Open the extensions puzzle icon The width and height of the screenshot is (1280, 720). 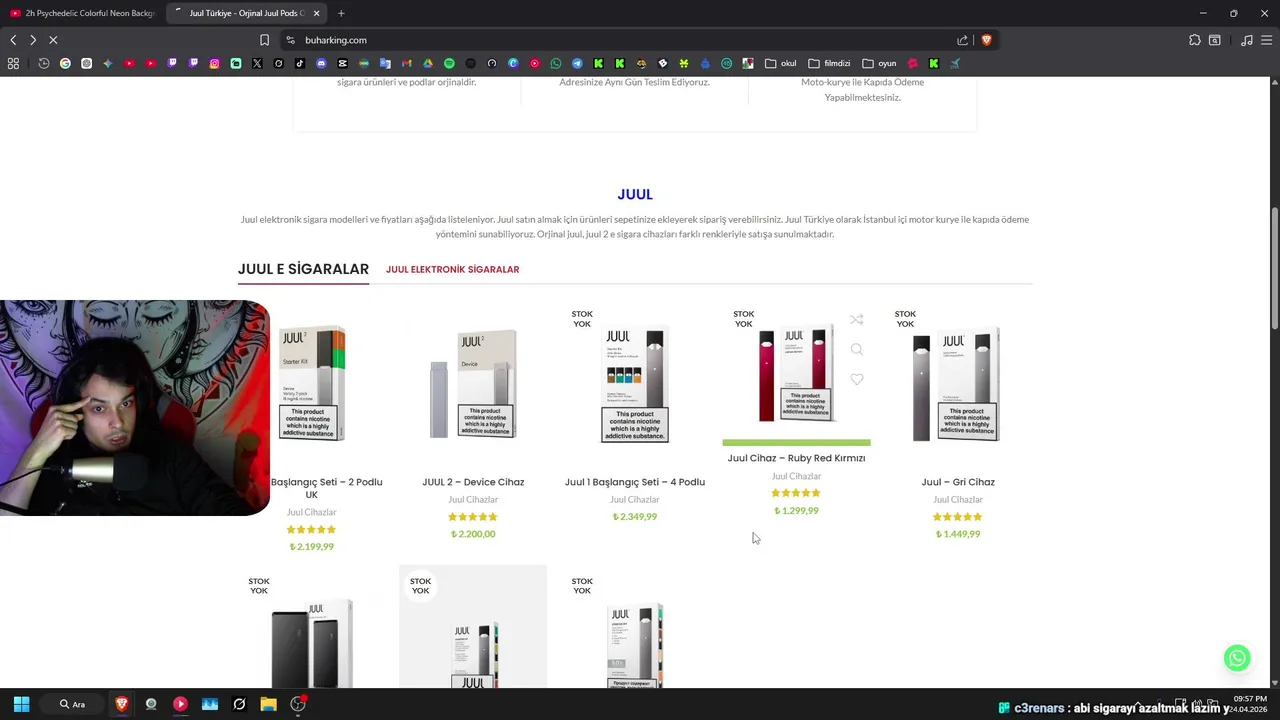coord(1195,40)
